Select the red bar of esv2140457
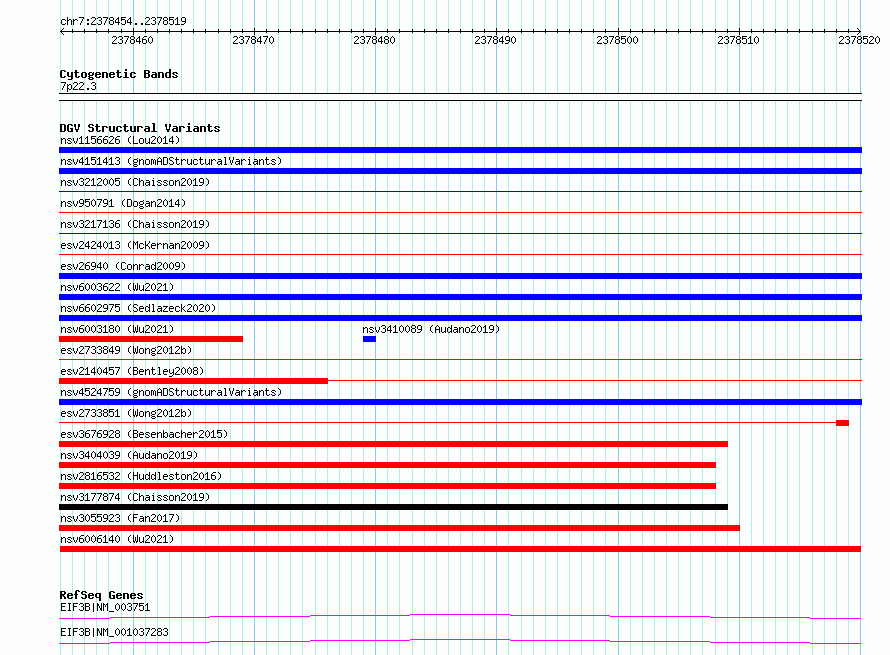The width and height of the screenshot is (890, 655). (194, 381)
